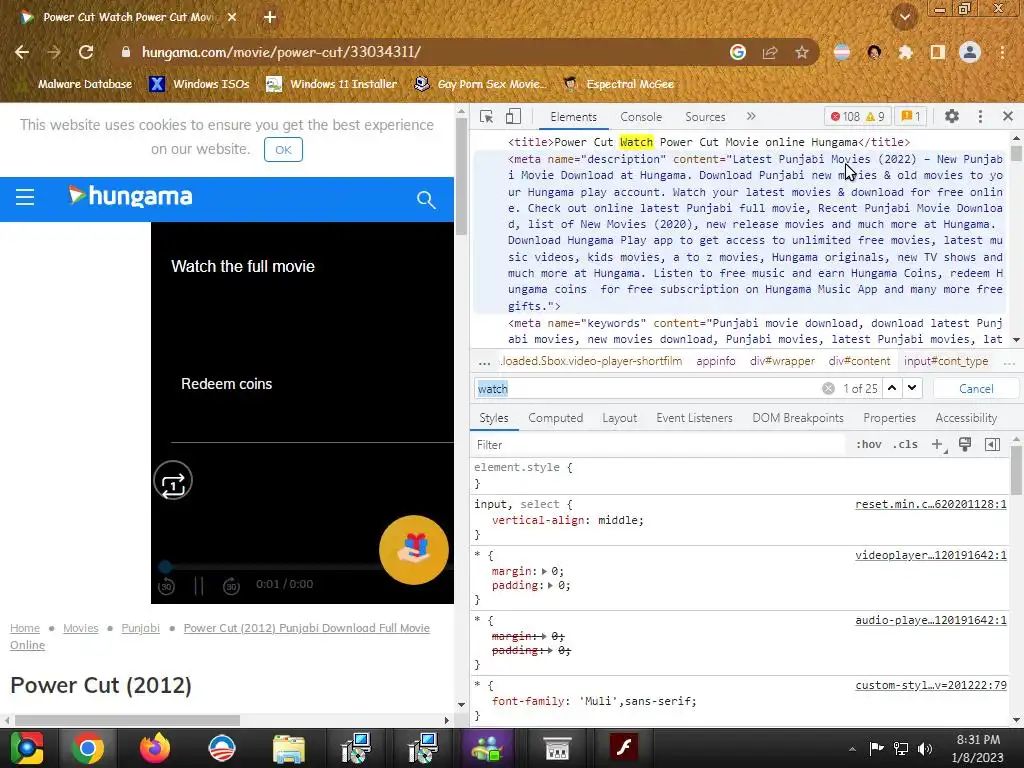Image resolution: width=1024 pixels, height=768 pixels.
Task: Go to previous search result arrow
Action: [892, 388]
